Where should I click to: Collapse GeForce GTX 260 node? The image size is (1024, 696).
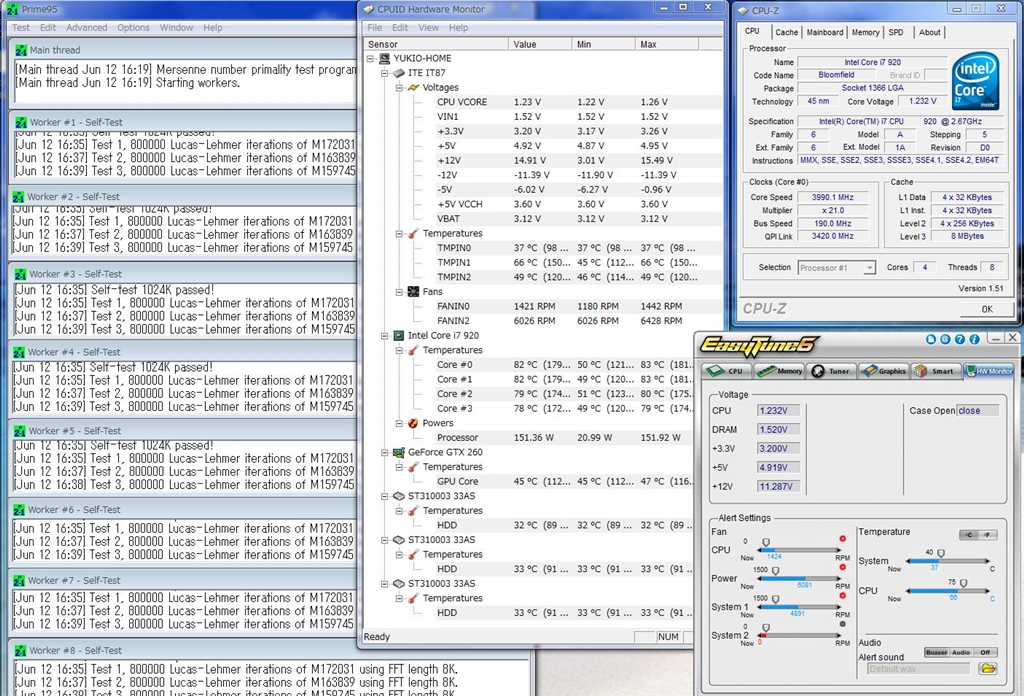[x=385, y=452]
